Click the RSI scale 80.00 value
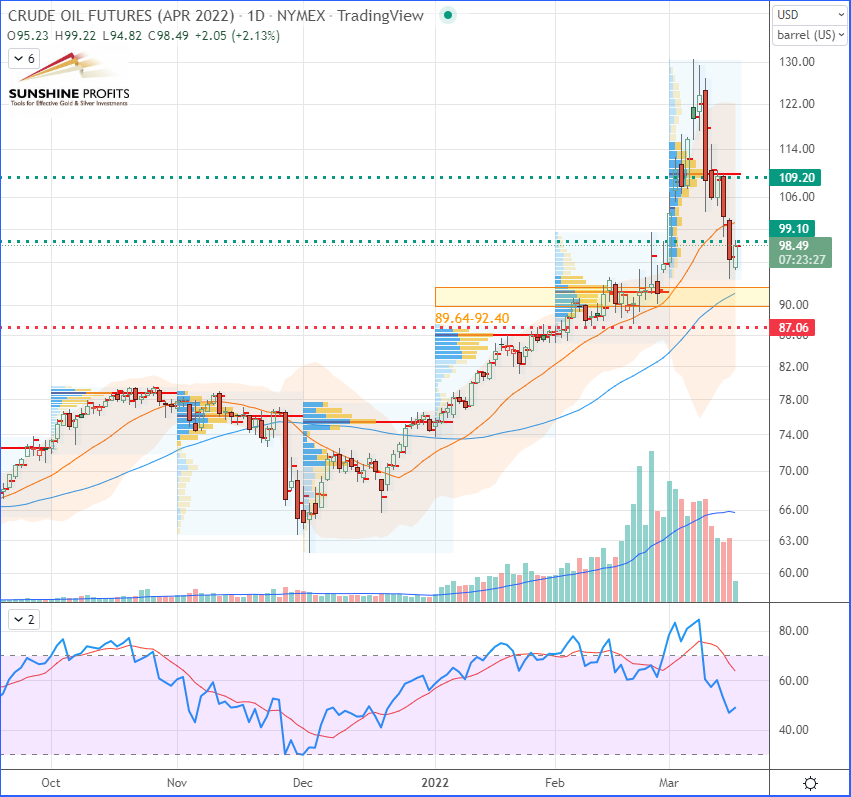The height and width of the screenshot is (797, 851). click(793, 631)
